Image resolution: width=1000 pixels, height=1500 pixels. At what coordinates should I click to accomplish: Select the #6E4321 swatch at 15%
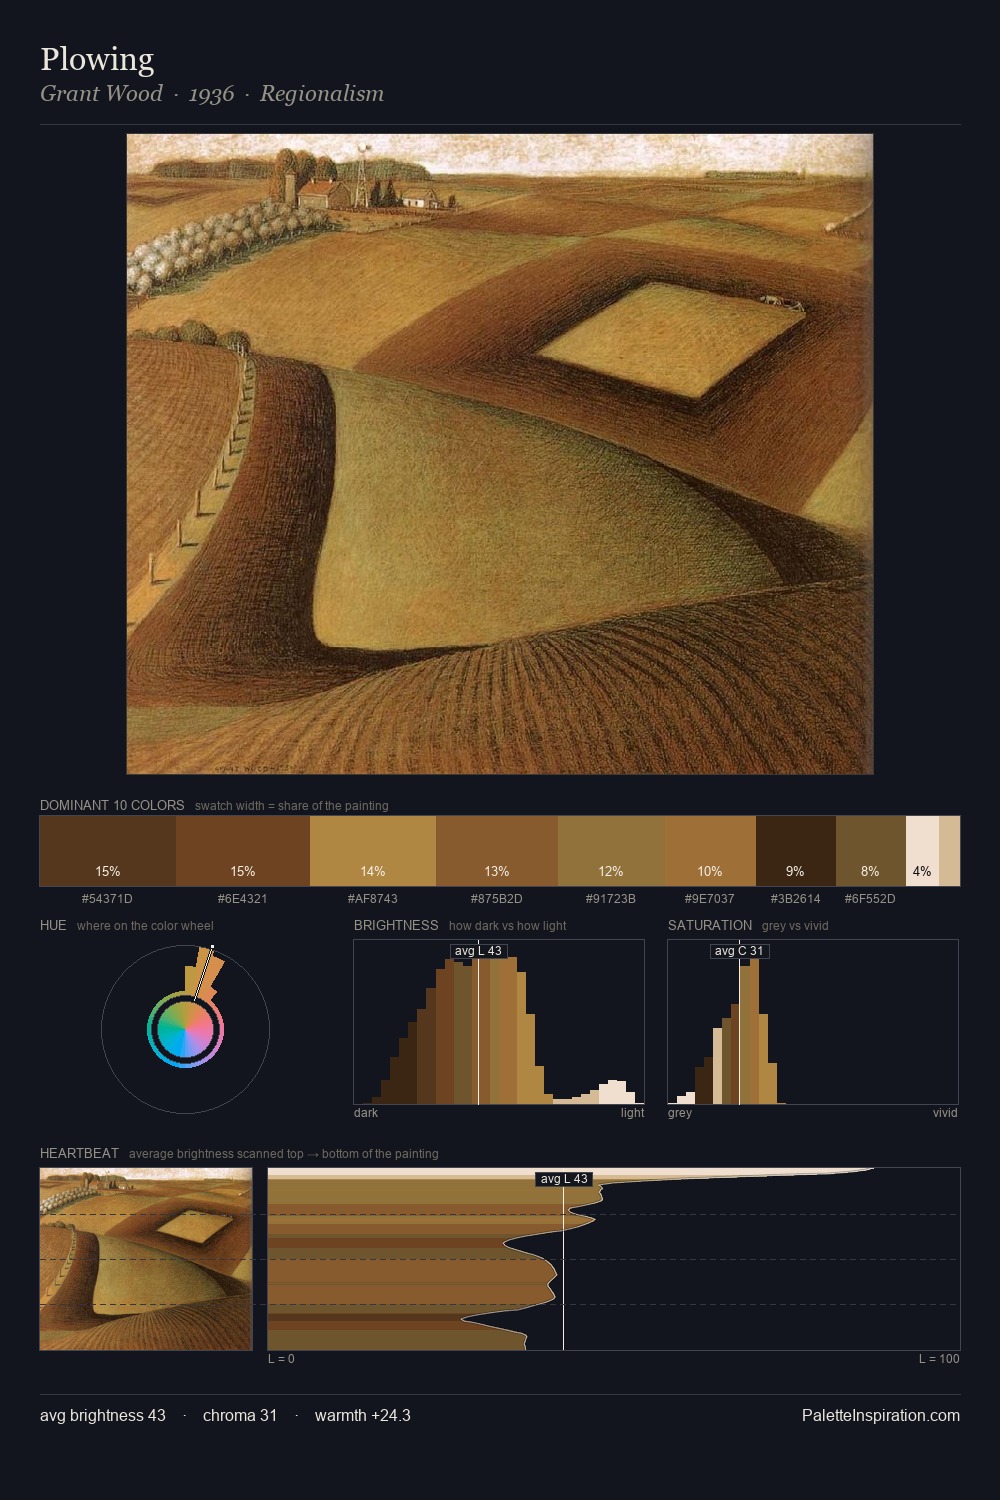pos(243,851)
